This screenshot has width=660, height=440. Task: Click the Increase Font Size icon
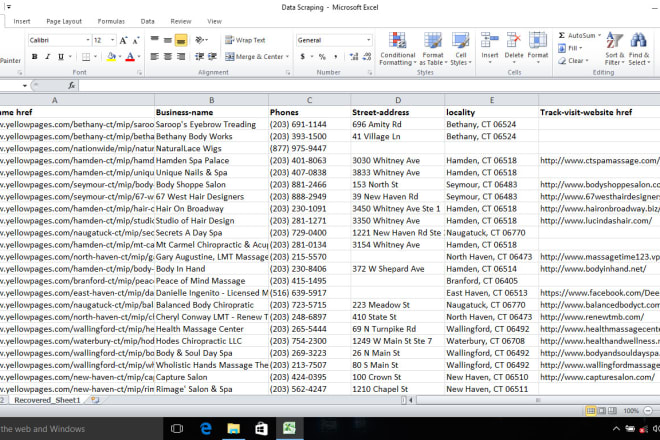123,40
